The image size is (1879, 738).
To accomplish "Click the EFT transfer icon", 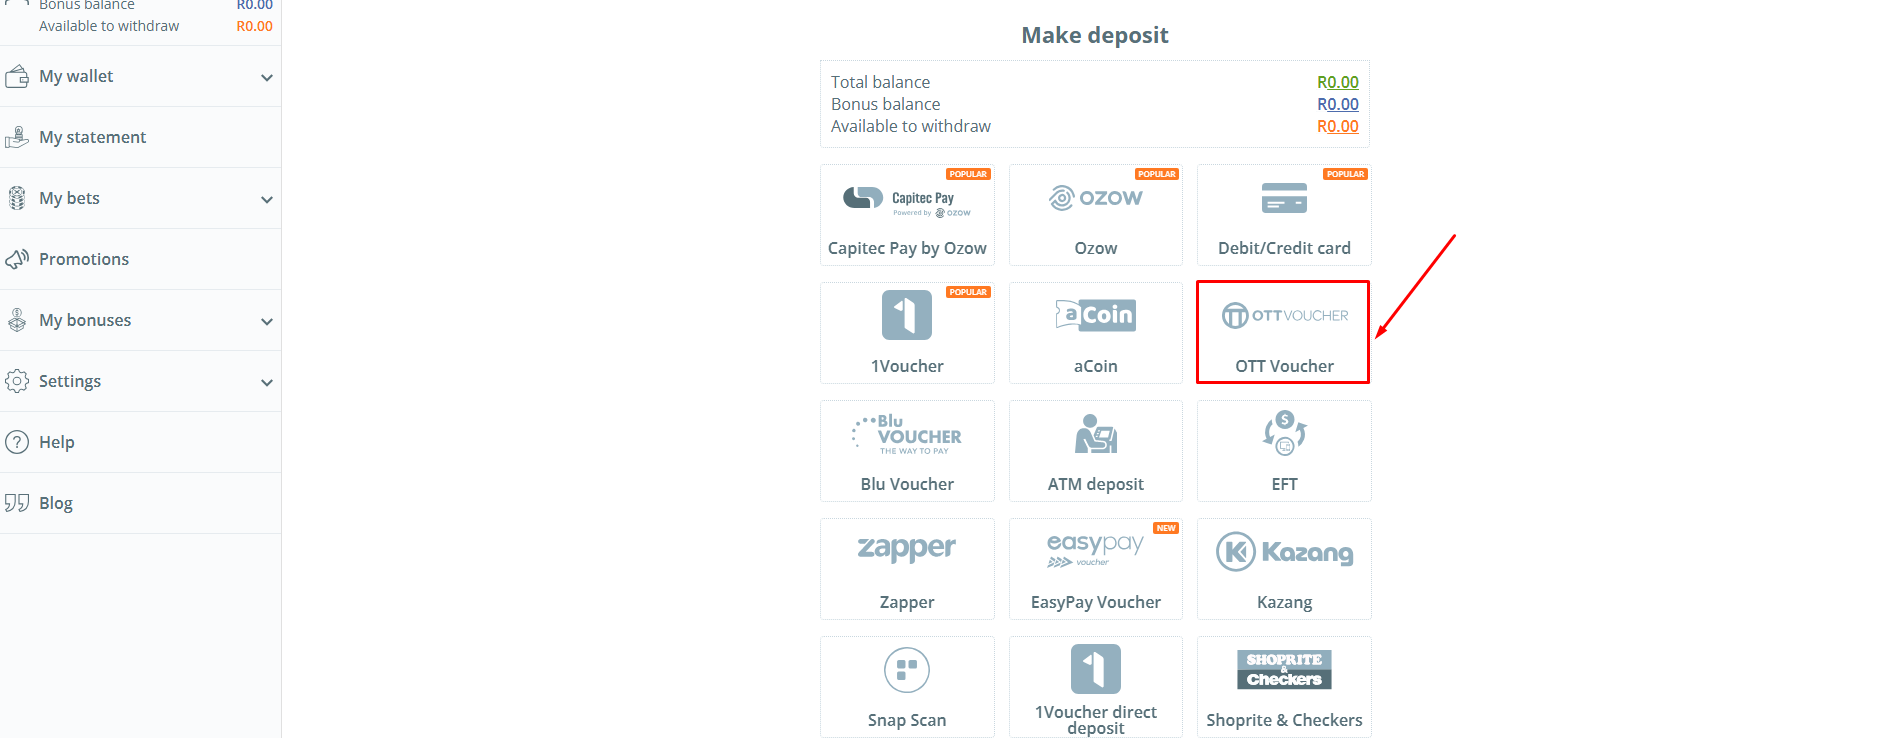I will (1284, 433).
